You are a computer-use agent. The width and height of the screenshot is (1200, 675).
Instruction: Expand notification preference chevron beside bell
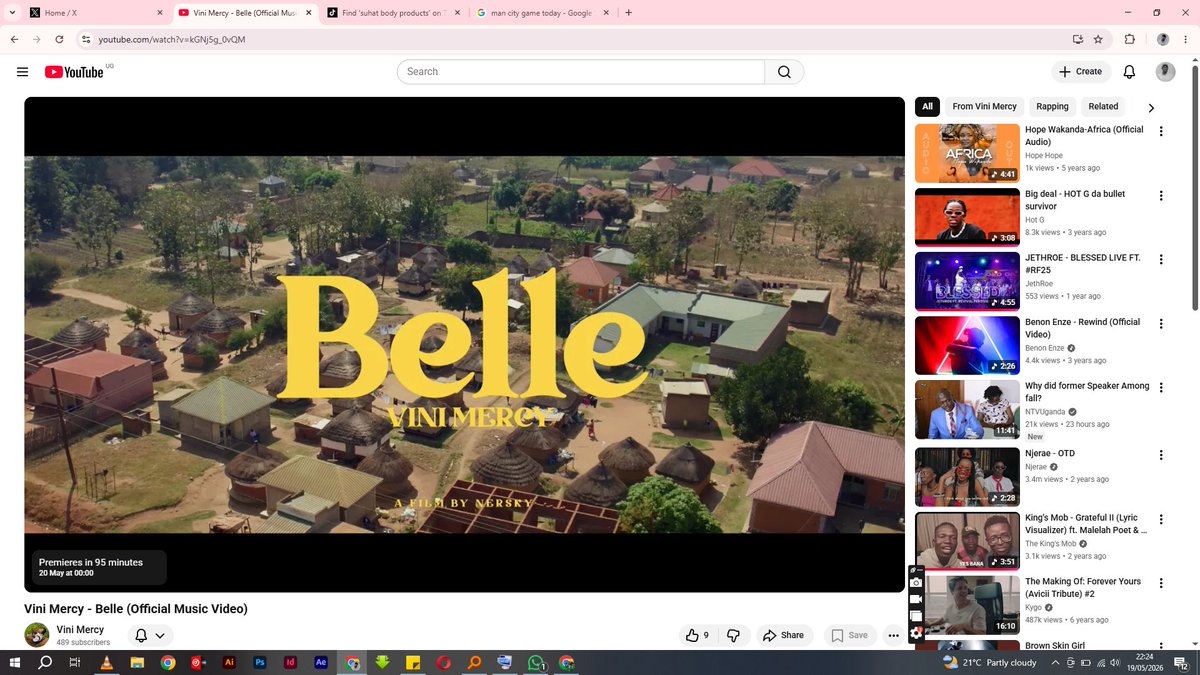coord(160,635)
